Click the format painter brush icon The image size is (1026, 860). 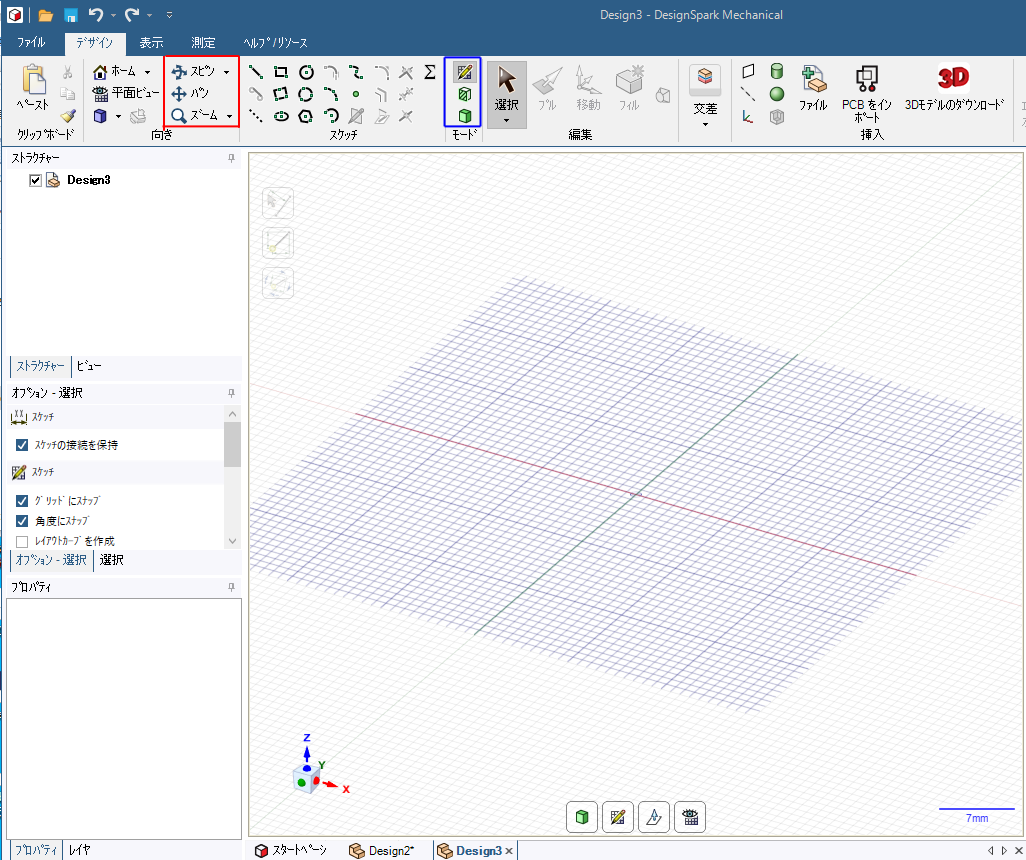(x=68, y=116)
